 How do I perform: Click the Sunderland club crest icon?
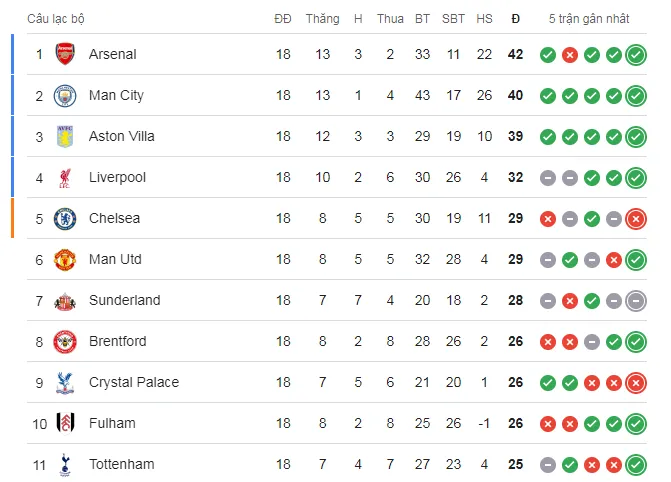(x=65, y=300)
